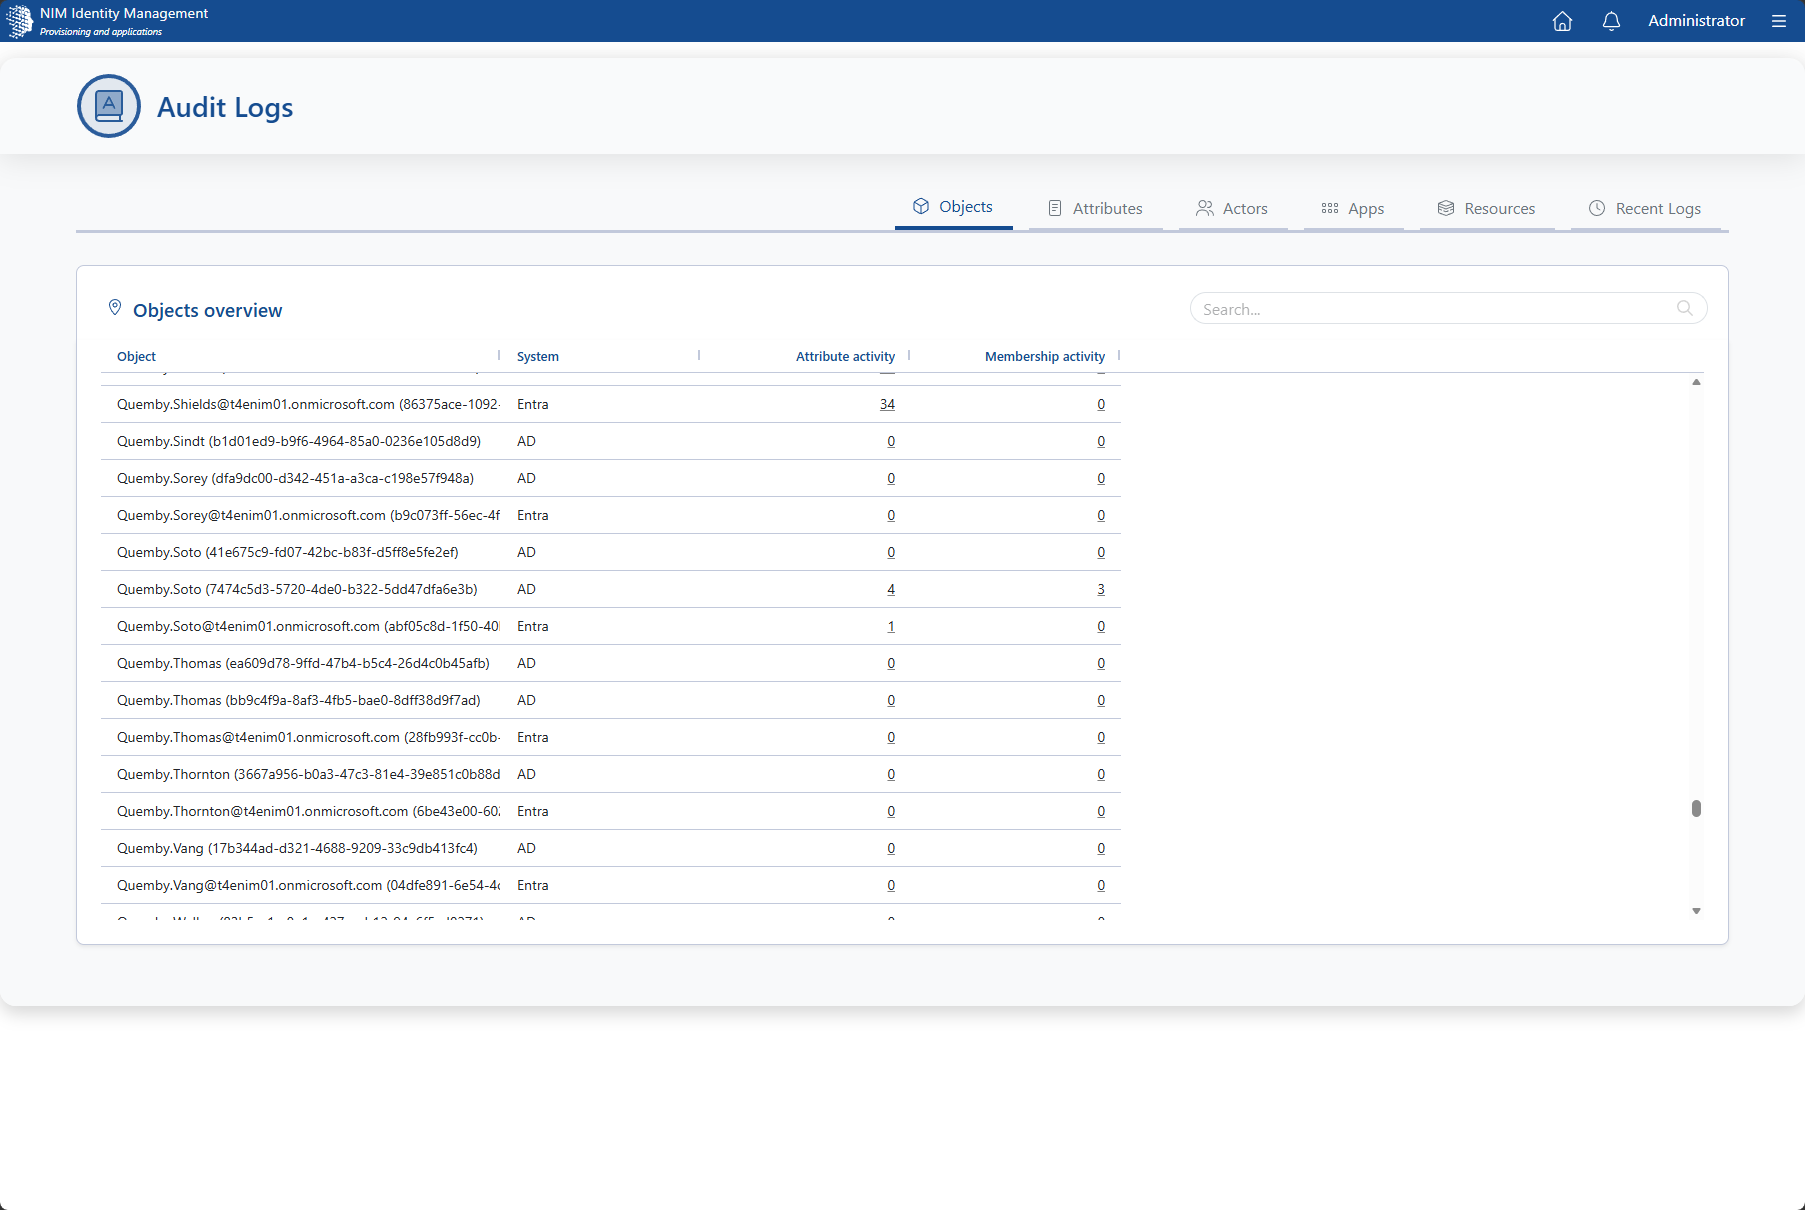
Task: Go to home via house icon
Action: click(x=1562, y=21)
